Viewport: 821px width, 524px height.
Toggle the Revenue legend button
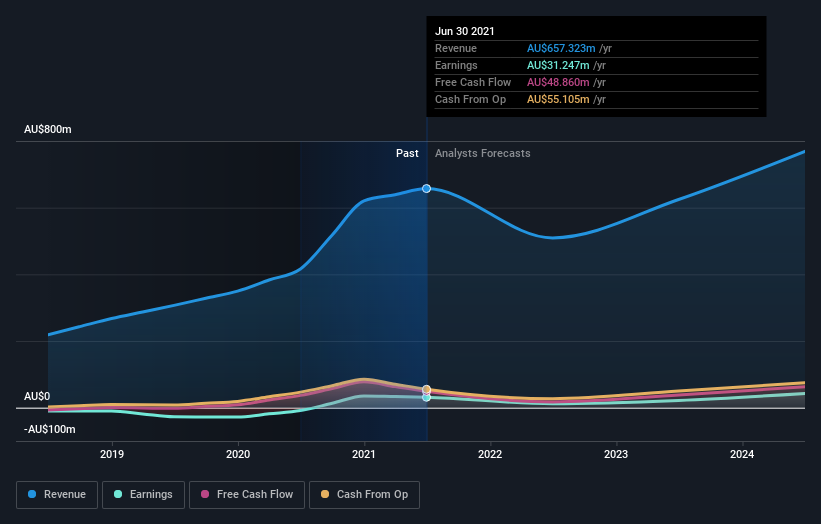(x=57, y=495)
